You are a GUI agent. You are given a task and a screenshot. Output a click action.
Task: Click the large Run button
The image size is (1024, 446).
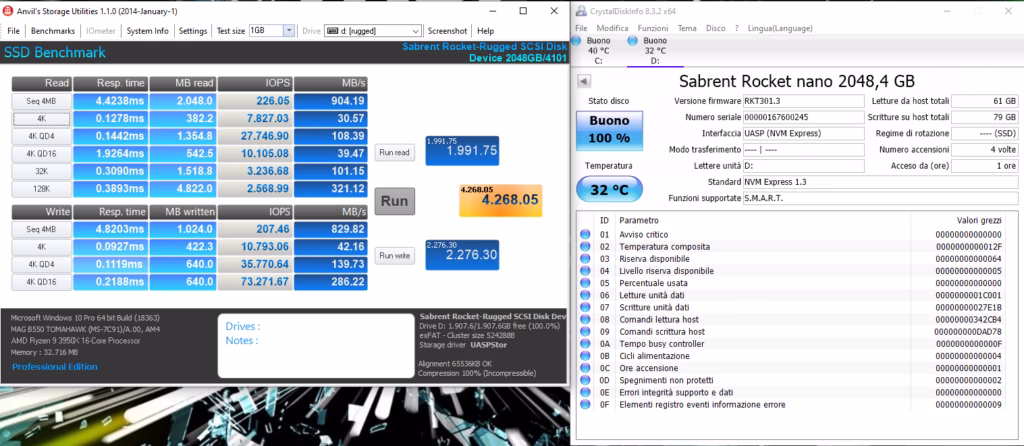click(x=394, y=200)
